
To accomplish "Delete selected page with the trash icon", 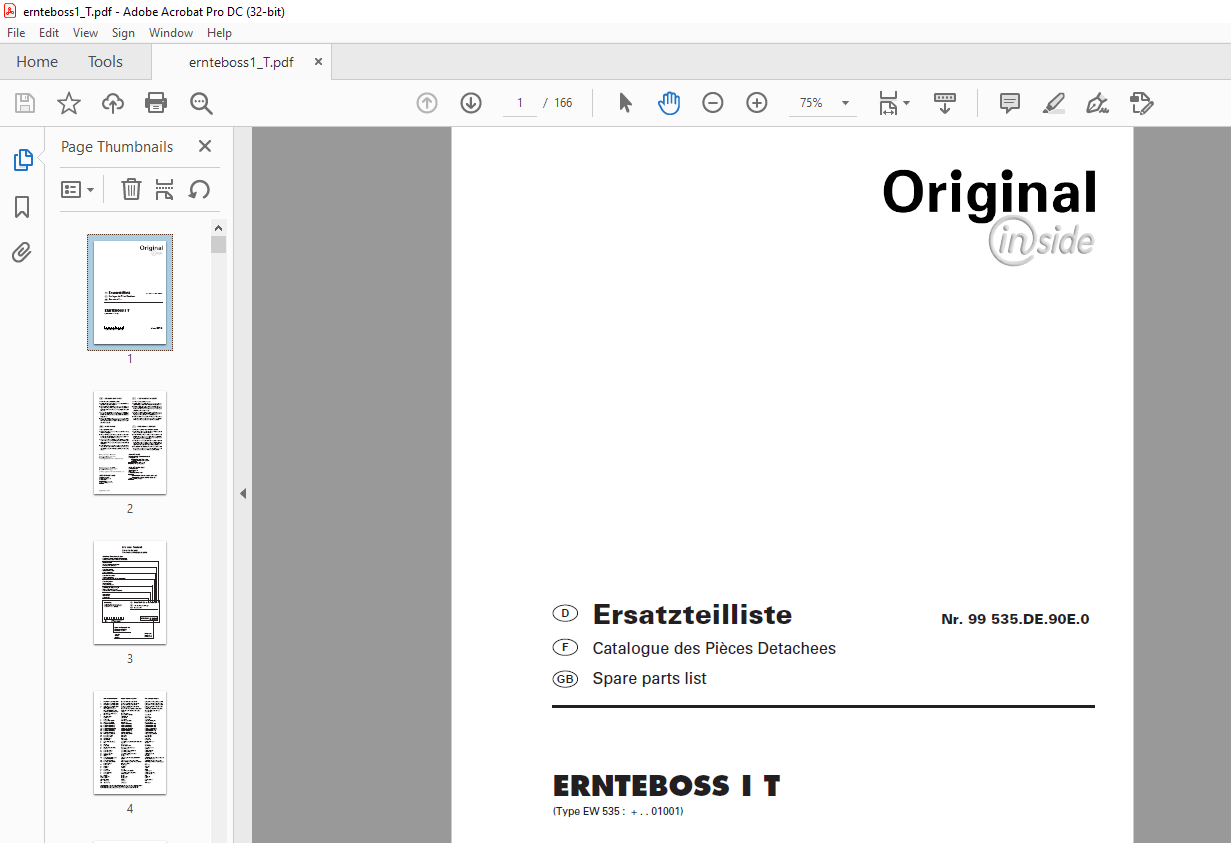I will click(x=131, y=189).
